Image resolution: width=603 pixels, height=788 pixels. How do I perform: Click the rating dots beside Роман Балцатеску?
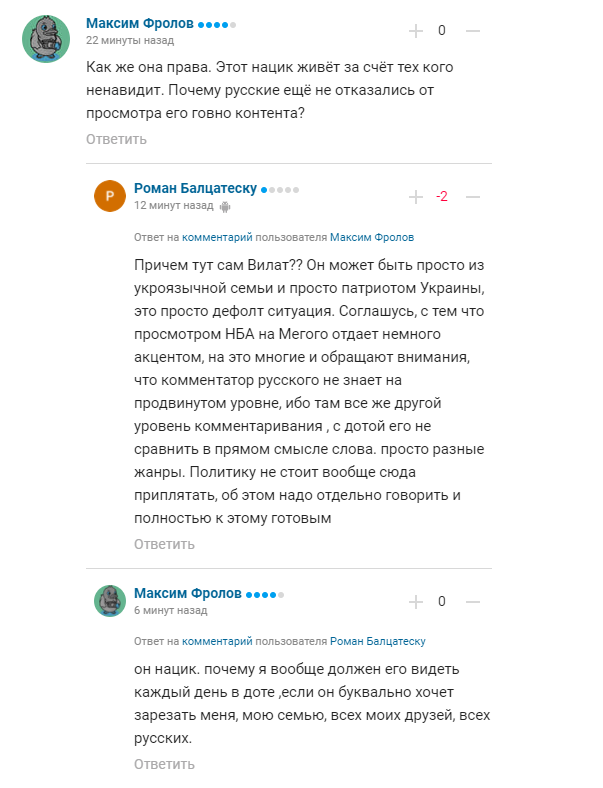point(280,189)
